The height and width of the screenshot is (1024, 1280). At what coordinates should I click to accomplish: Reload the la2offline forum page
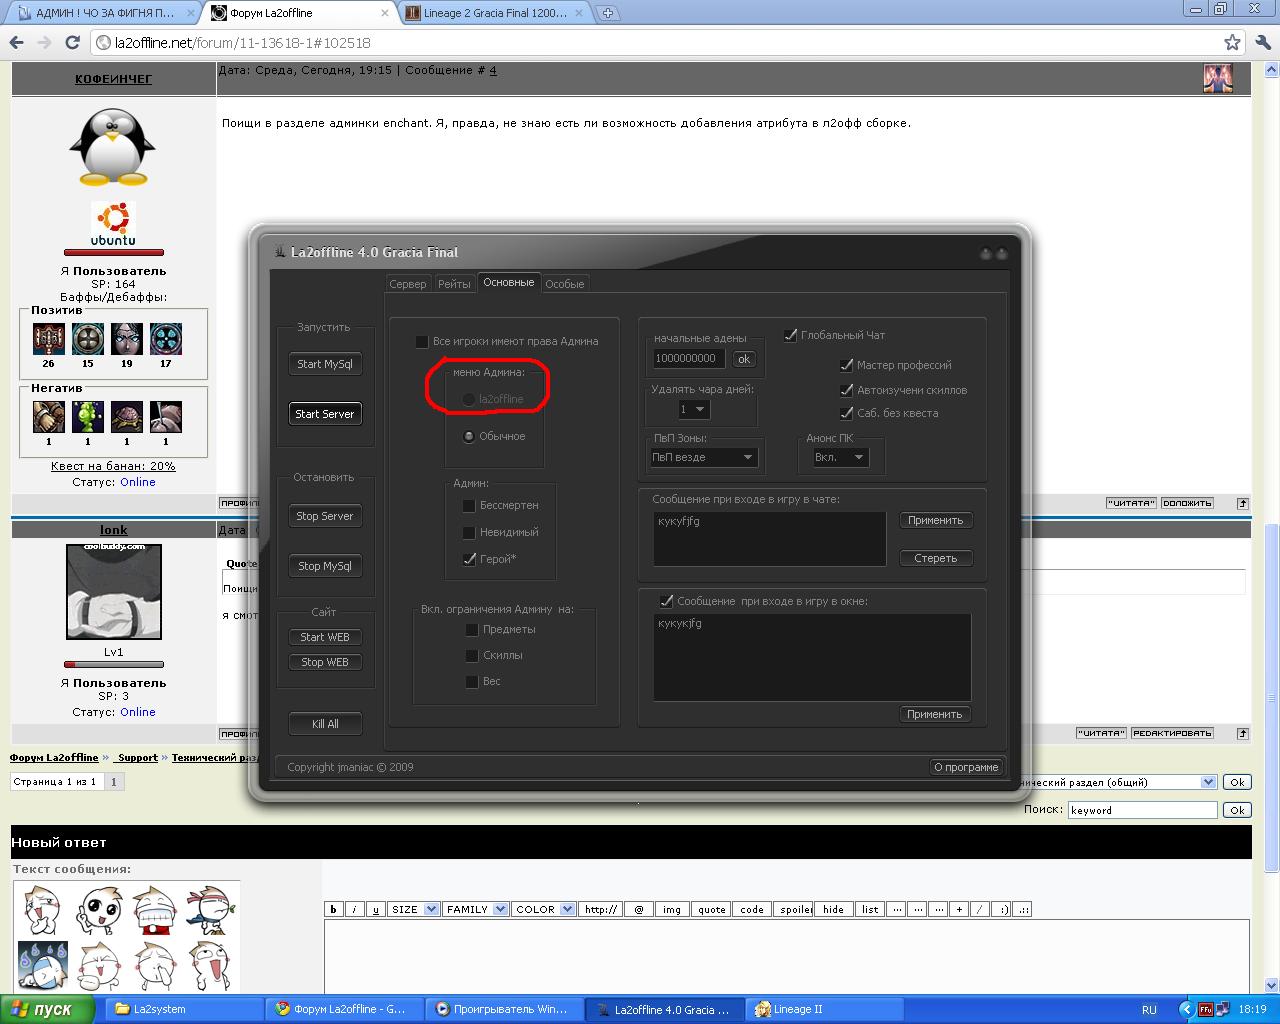72,43
